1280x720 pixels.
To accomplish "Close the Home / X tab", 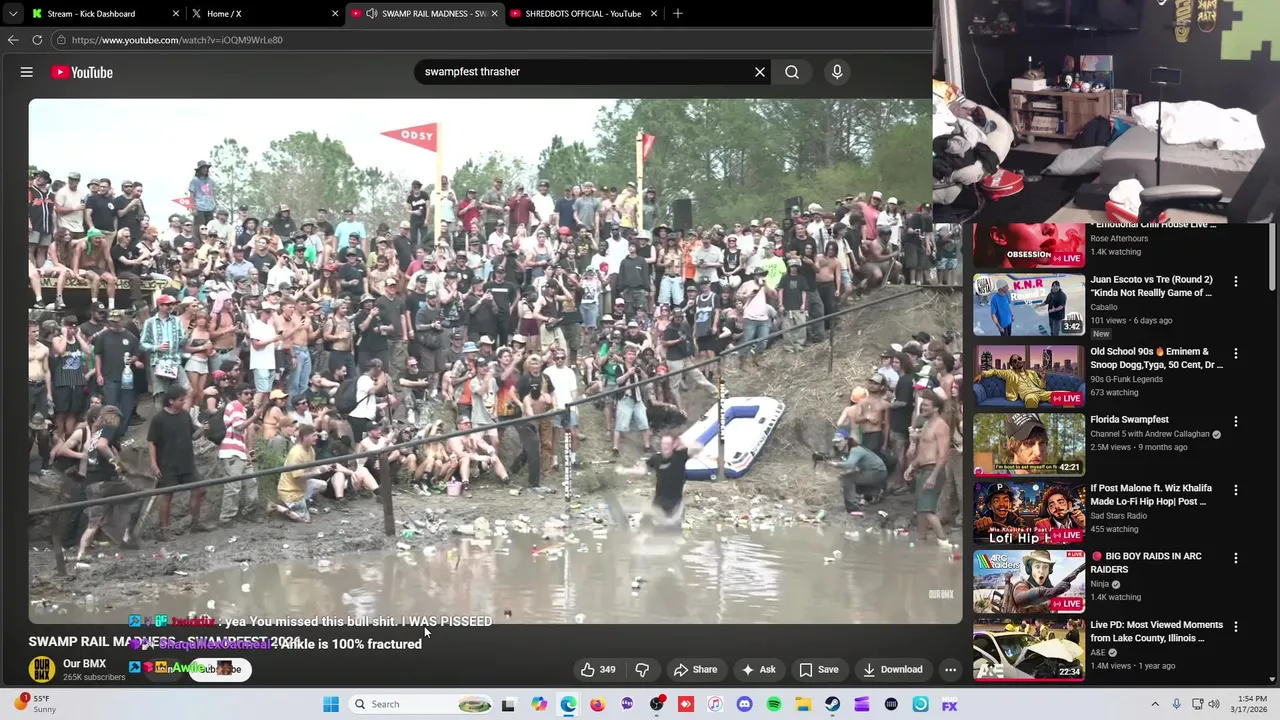I will [335, 14].
